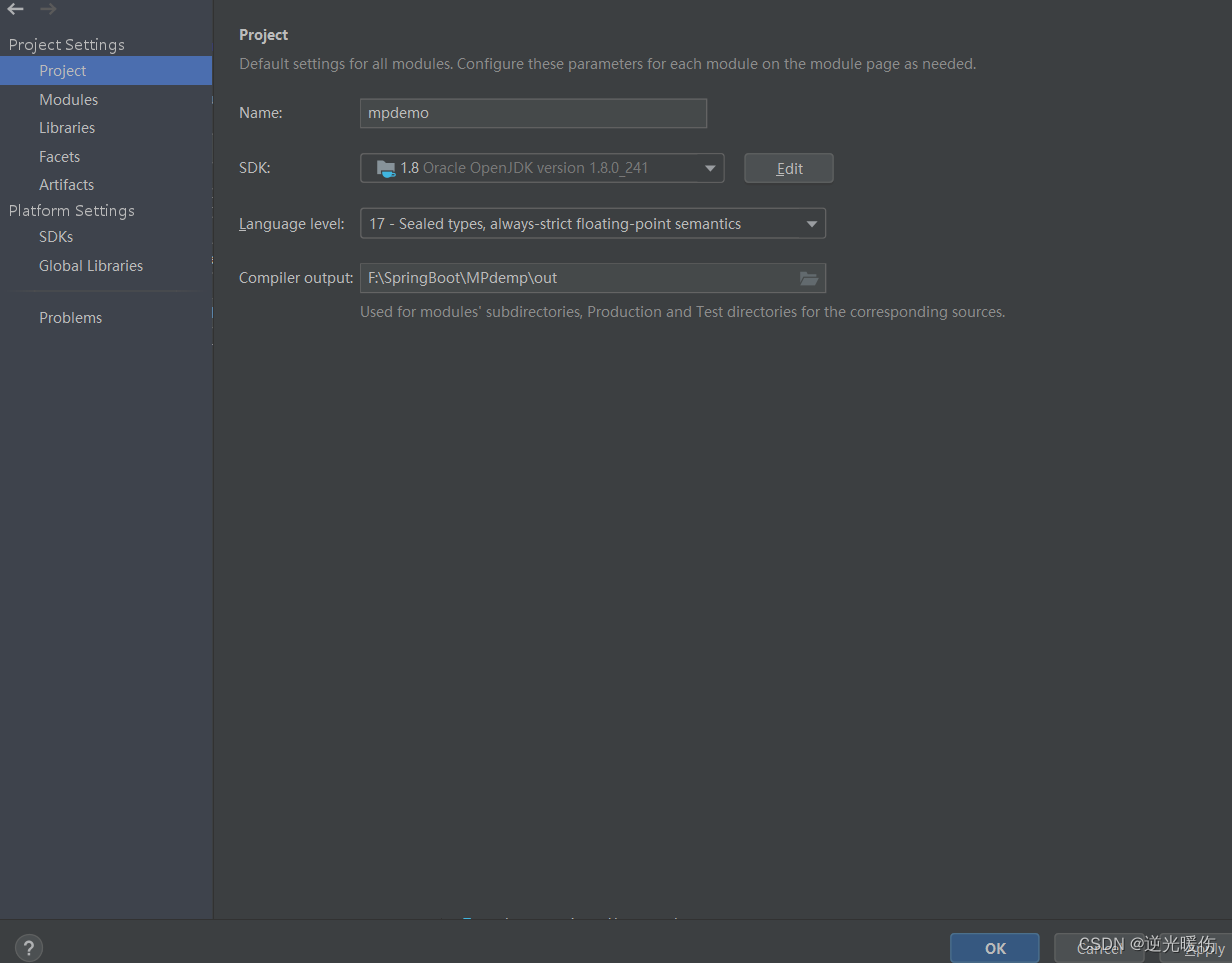This screenshot has width=1232, height=963.
Task: Apply the project settings
Action: (1201, 947)
